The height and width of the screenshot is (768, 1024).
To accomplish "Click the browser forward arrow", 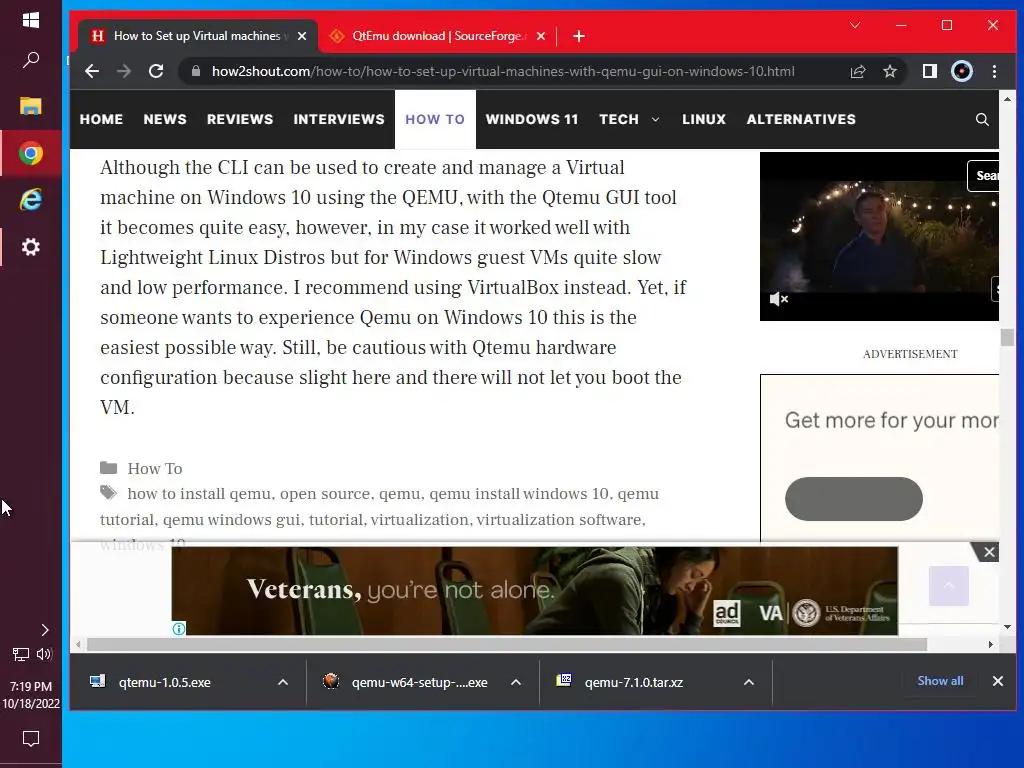I will pos(123,71).
